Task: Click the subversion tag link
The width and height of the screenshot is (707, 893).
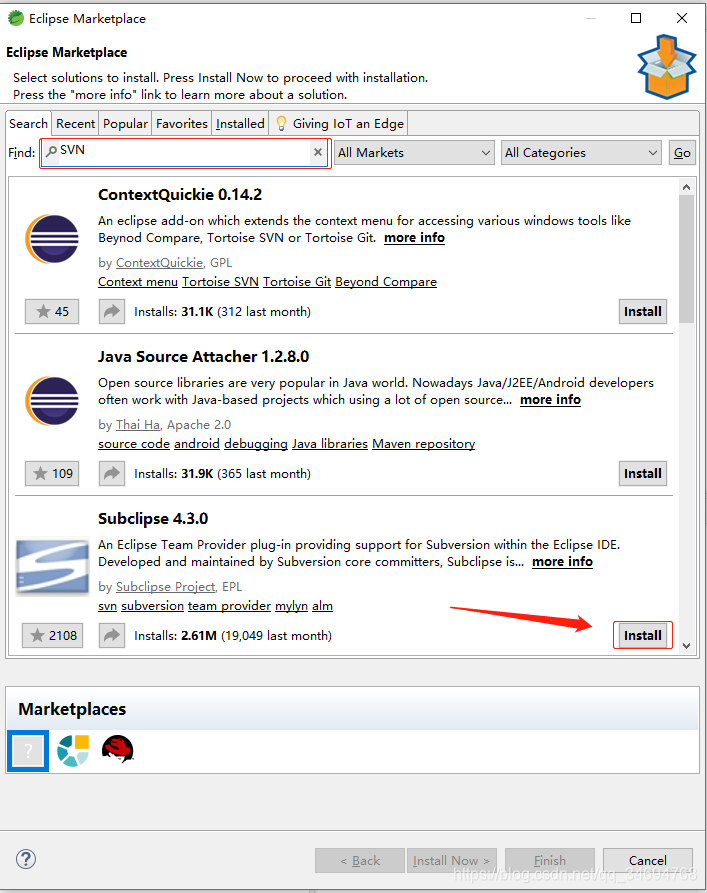Action: tap(153, 606)
